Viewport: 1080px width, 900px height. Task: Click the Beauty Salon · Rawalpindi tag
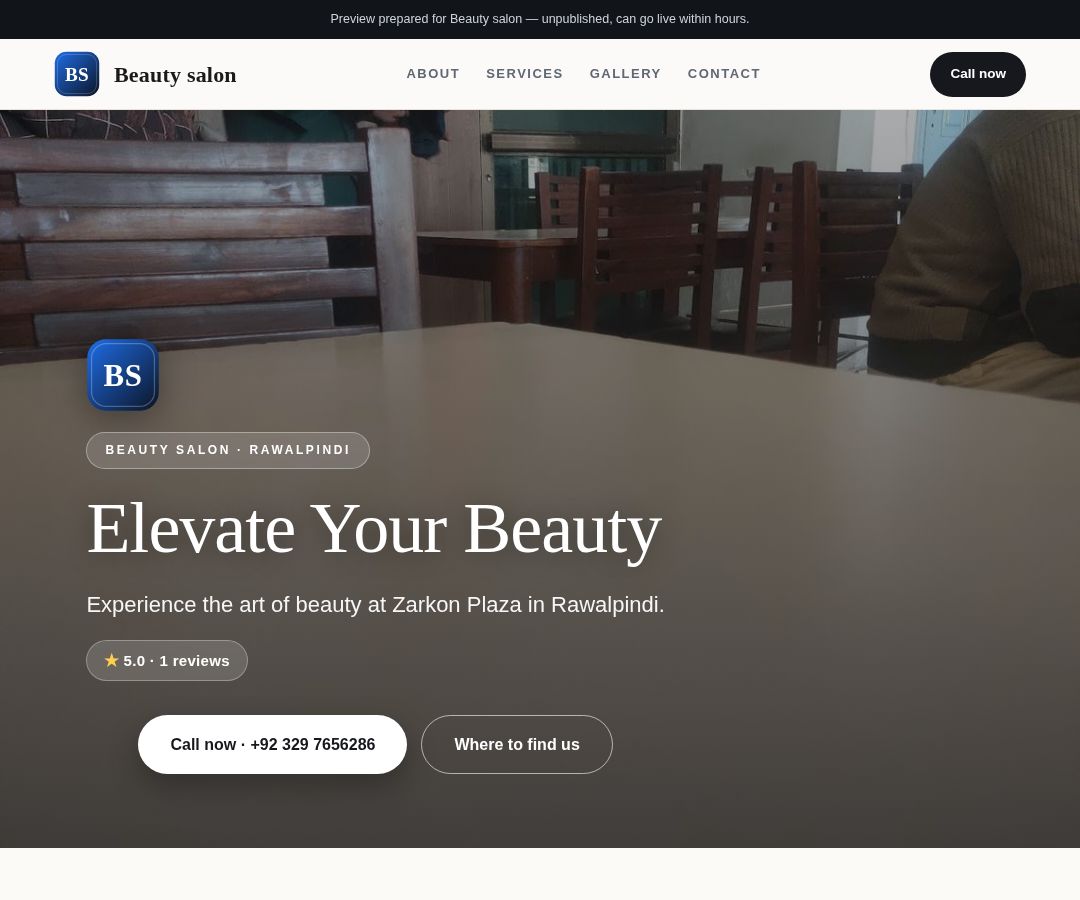click(227, 450)
